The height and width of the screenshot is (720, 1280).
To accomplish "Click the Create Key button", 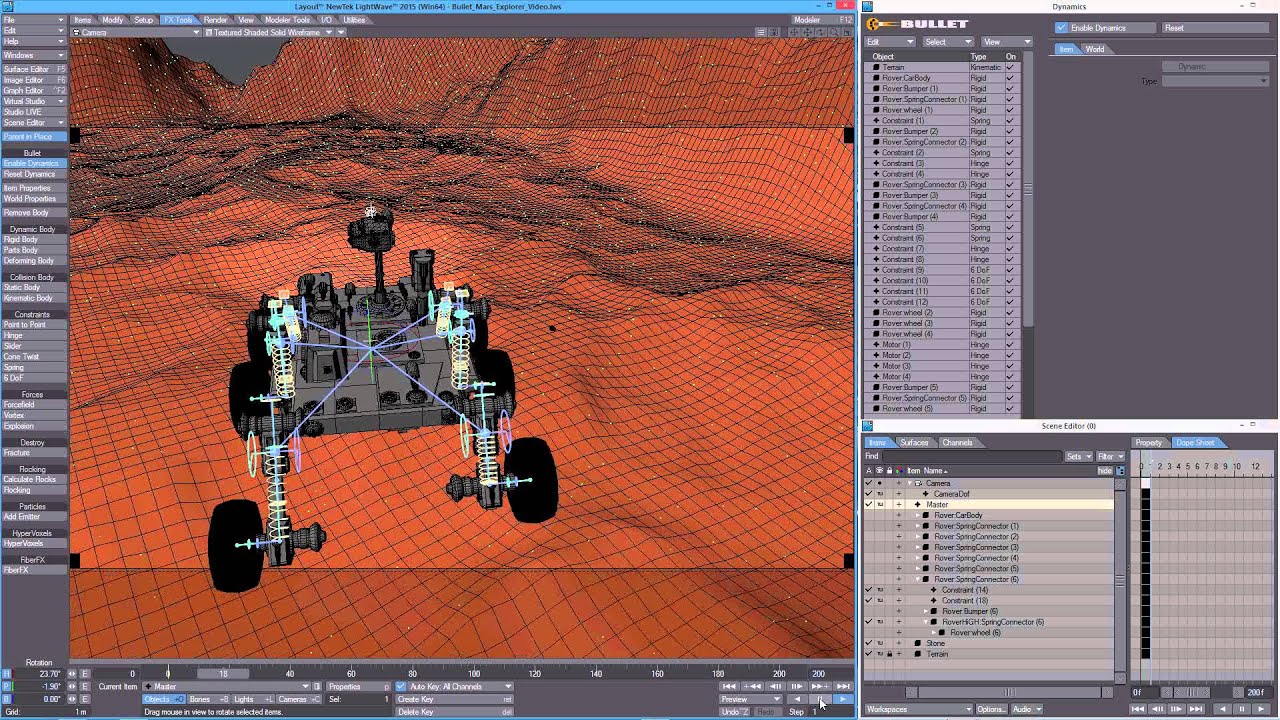I will (455, 699).
